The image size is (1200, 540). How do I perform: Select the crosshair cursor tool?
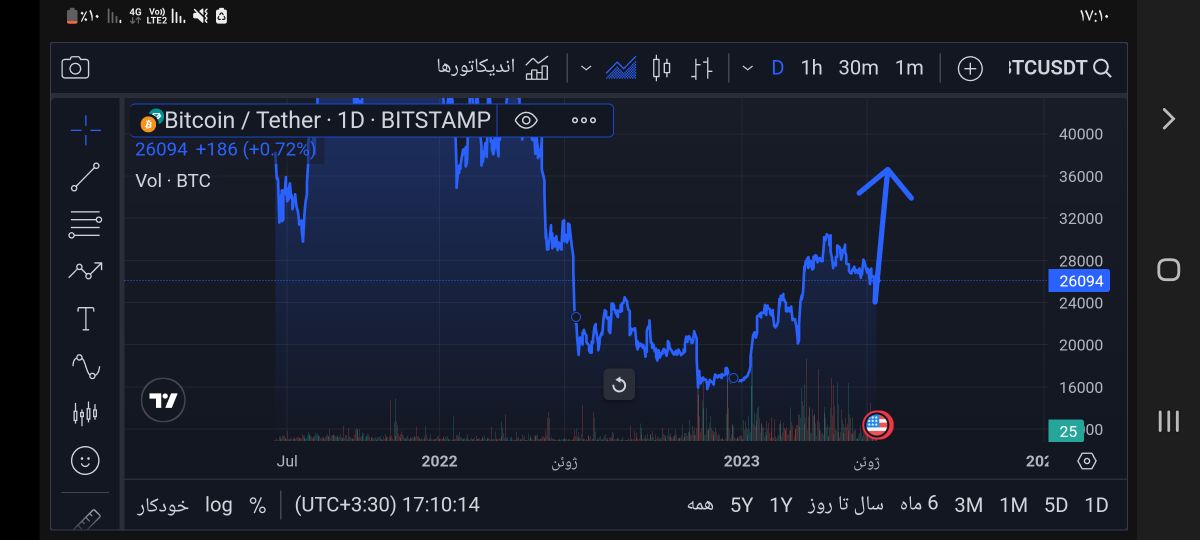(85, 129)
